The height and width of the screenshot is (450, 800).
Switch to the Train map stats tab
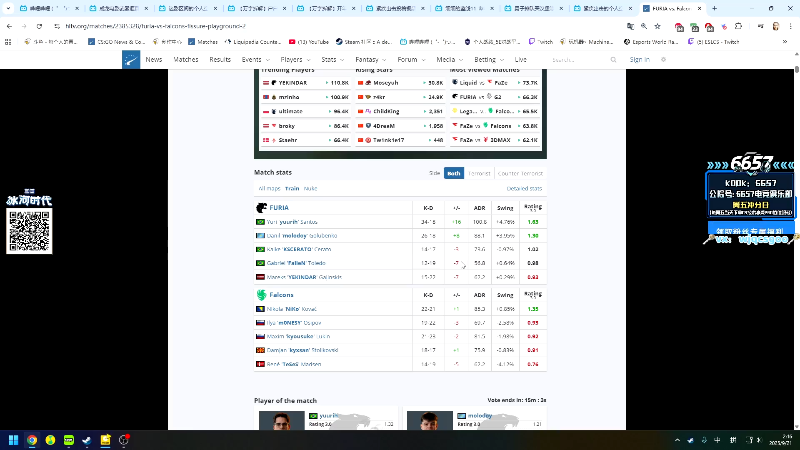(292, 188)
